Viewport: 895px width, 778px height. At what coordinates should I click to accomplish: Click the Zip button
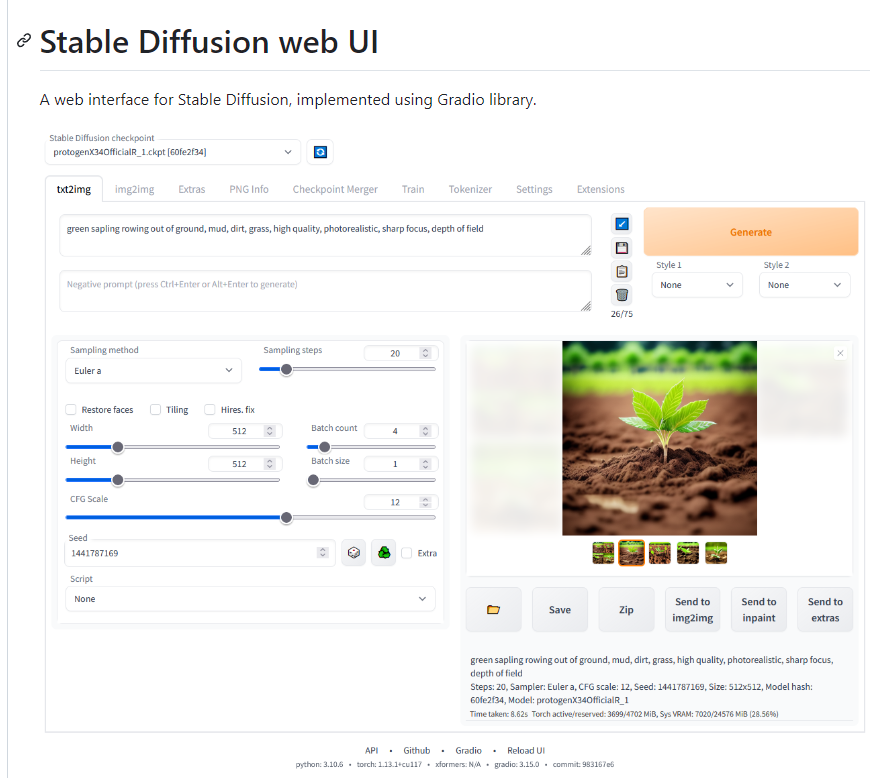pos(626,610)
